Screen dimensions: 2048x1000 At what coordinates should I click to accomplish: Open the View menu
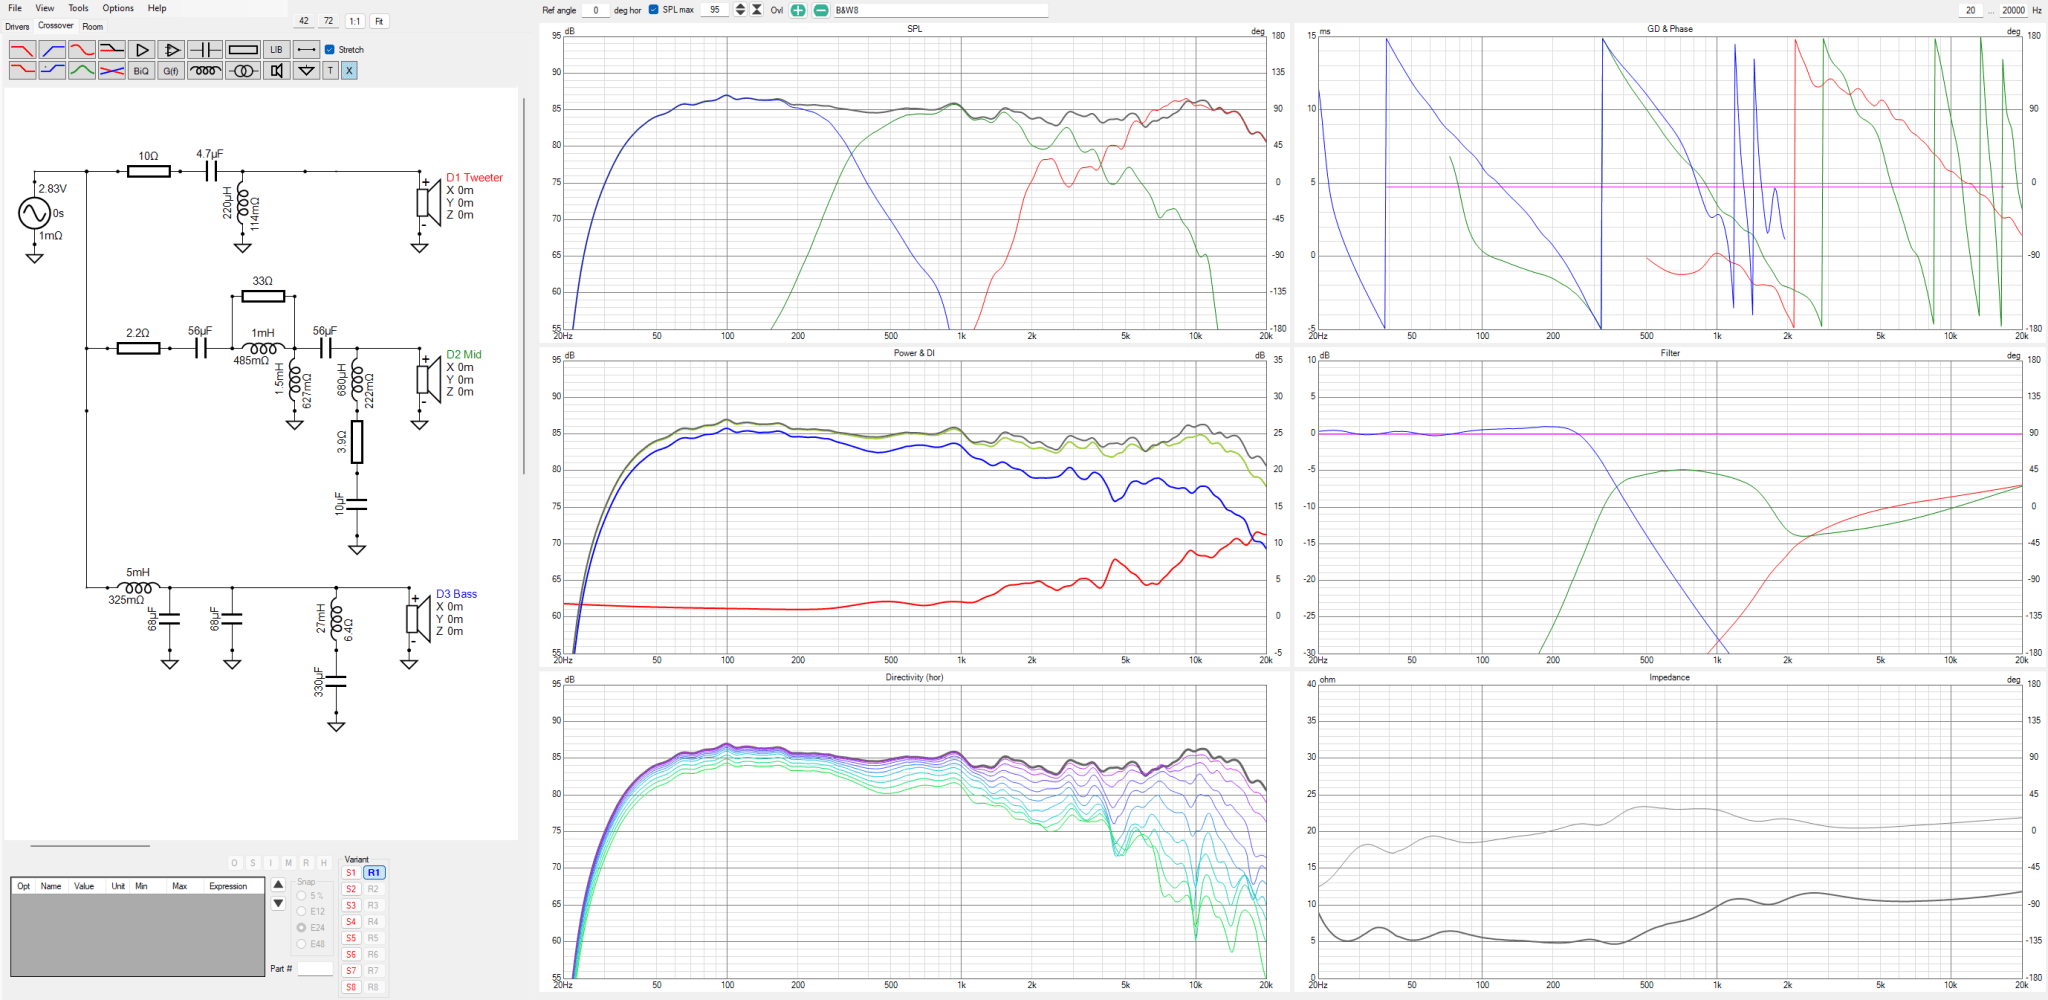coord(45,8)
